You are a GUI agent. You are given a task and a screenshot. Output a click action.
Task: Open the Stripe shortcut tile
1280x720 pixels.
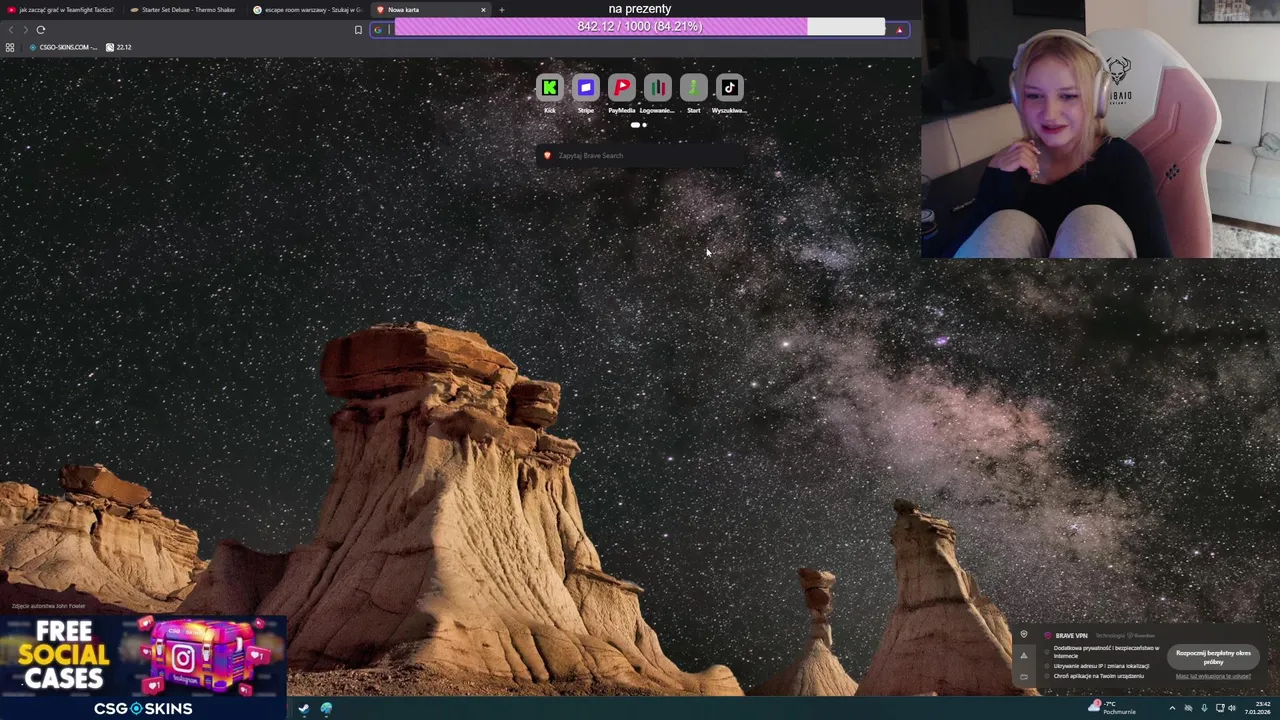(585, 88)
